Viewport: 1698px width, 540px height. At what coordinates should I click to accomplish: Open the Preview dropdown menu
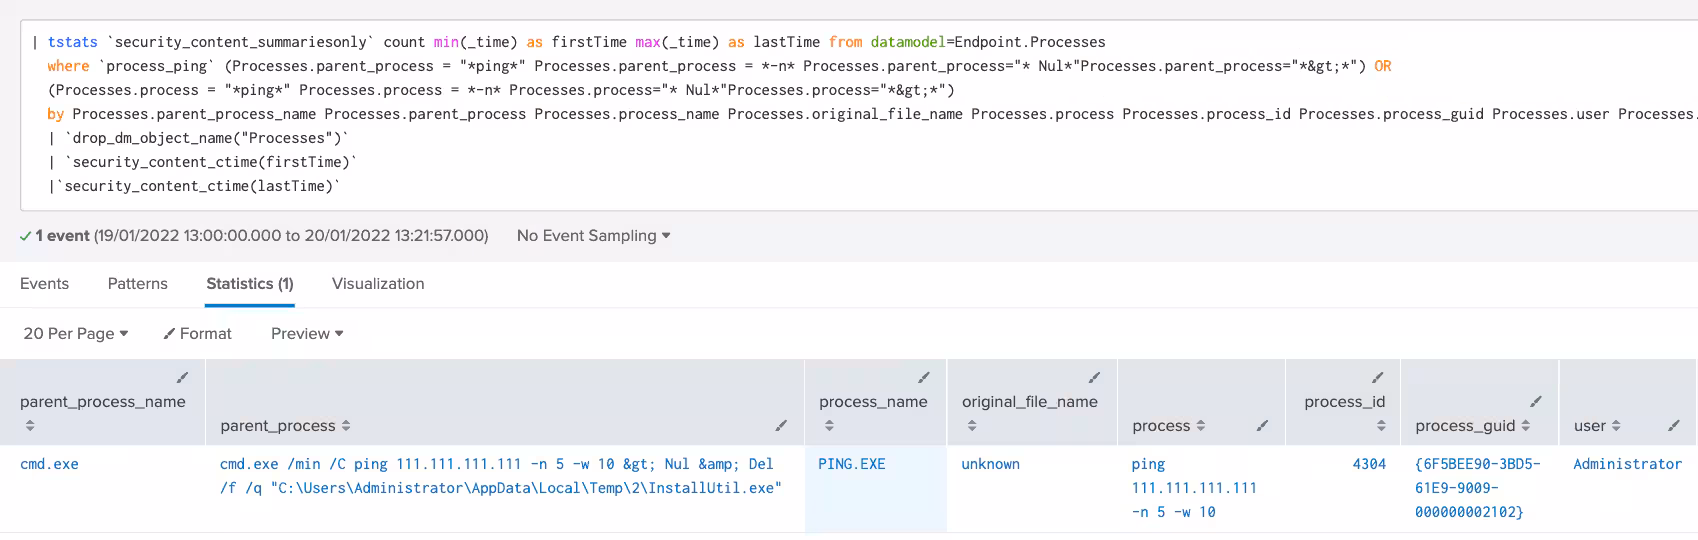click(x=307, y=334)
